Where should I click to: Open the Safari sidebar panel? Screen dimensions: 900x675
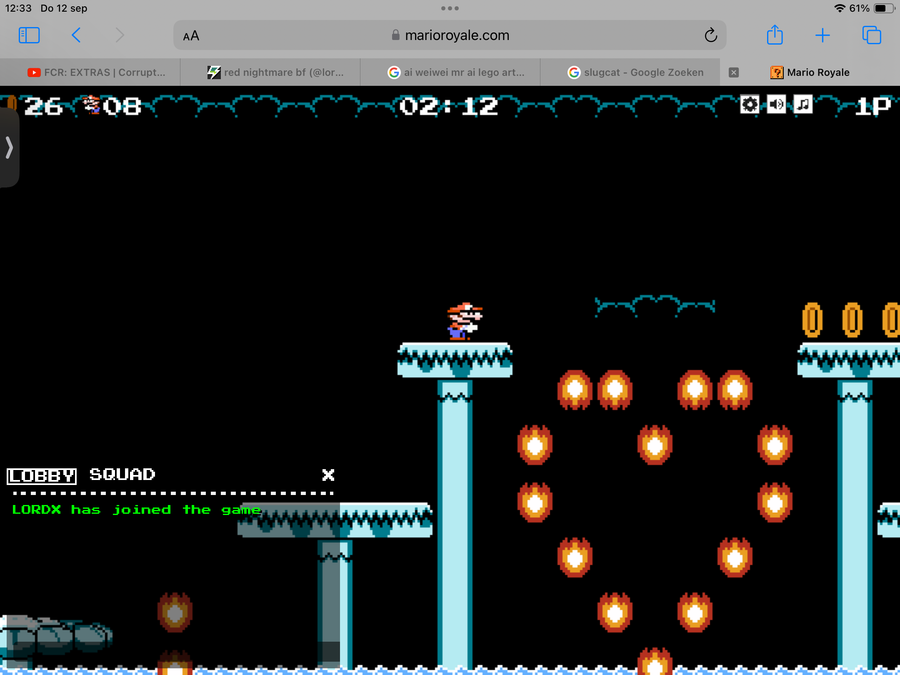pyautogui.click(x=29, y=35)
